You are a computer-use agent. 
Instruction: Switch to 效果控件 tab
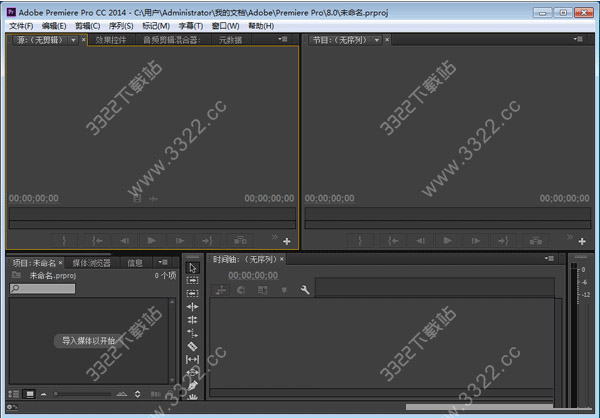(111, 40)
